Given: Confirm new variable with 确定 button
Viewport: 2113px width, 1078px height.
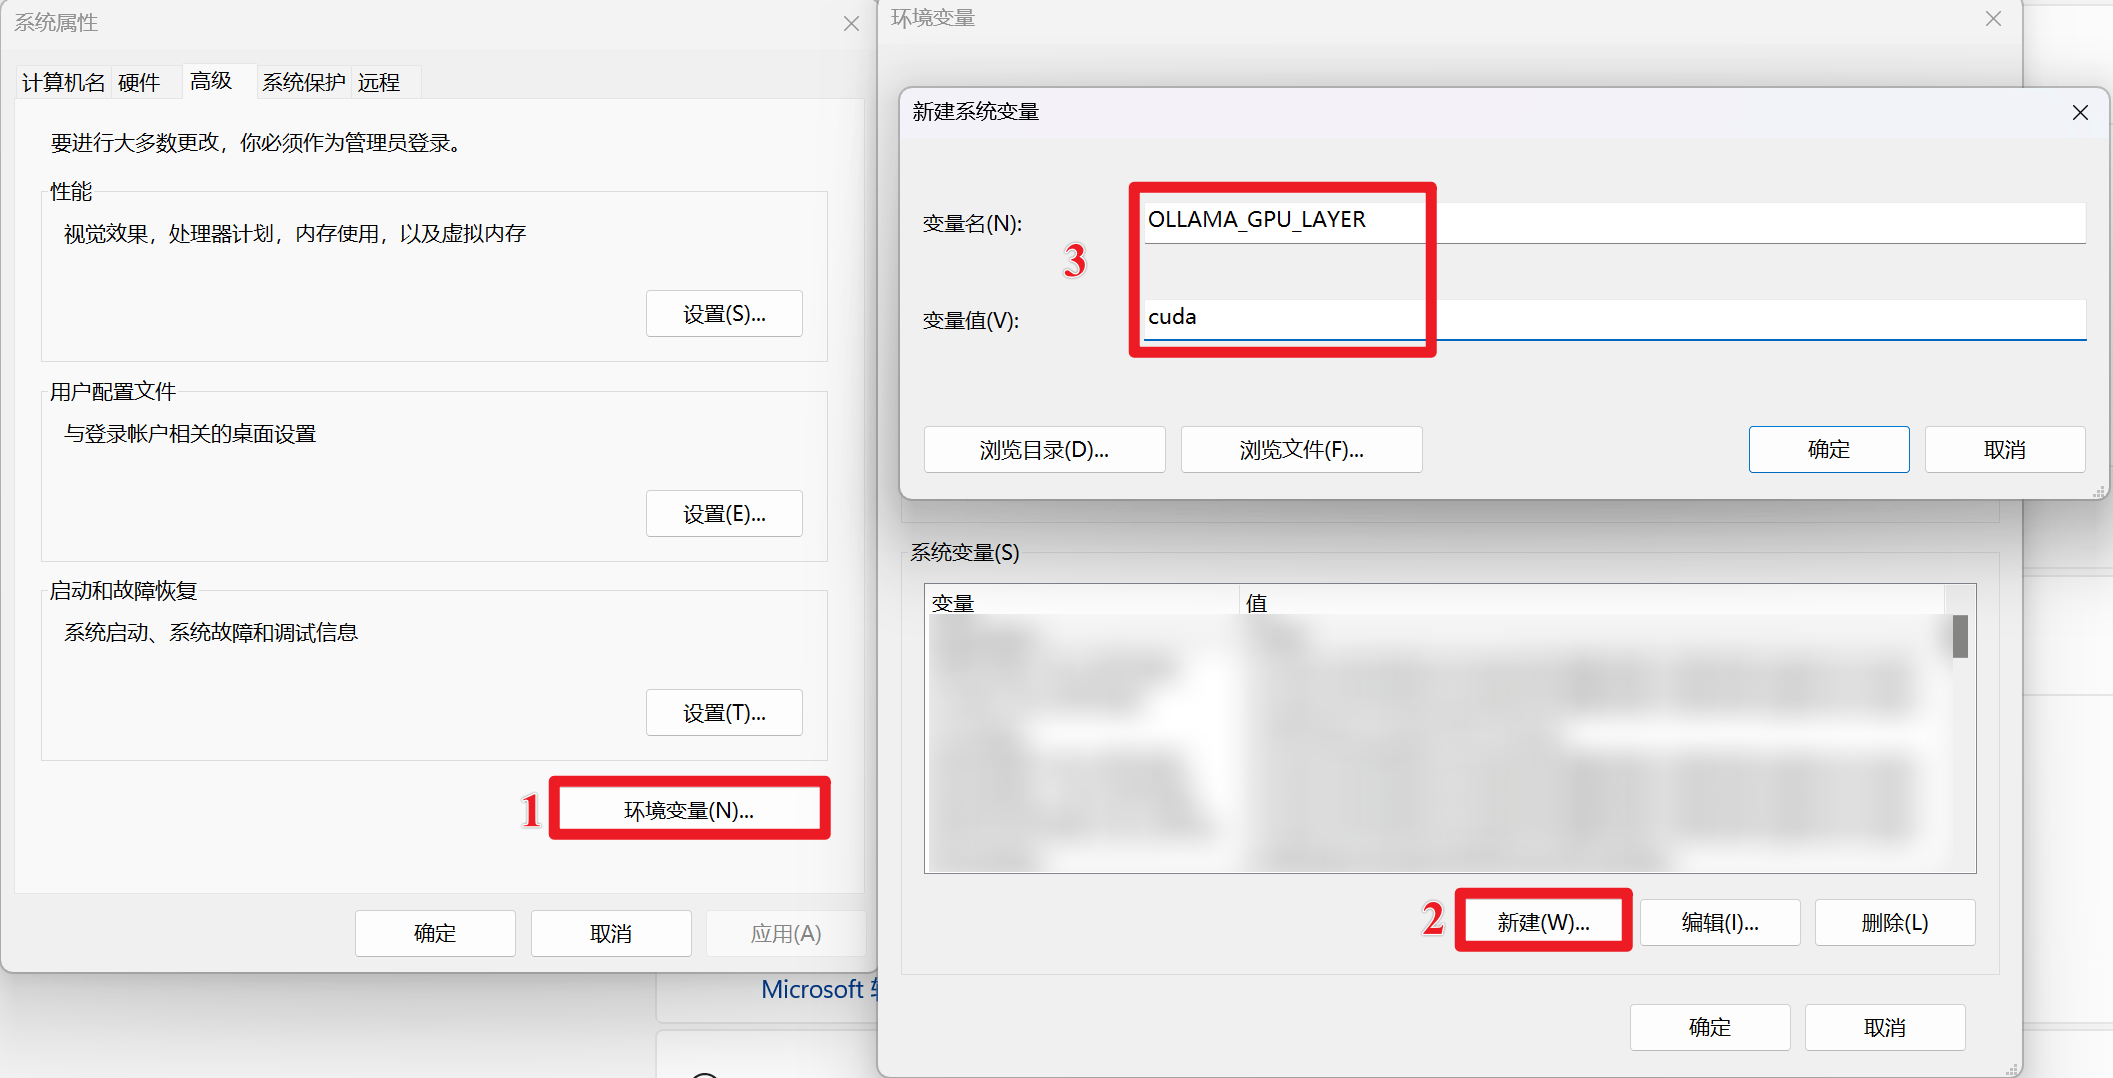Looking at the screenshot, I should (x=1828, y=450).
